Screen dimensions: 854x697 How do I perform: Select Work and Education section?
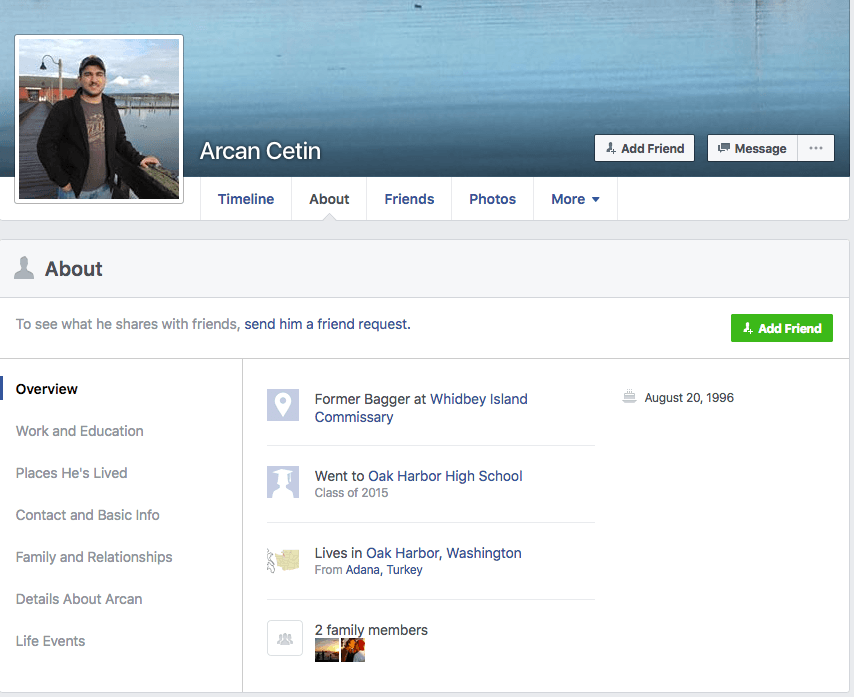tap(80, 431)
